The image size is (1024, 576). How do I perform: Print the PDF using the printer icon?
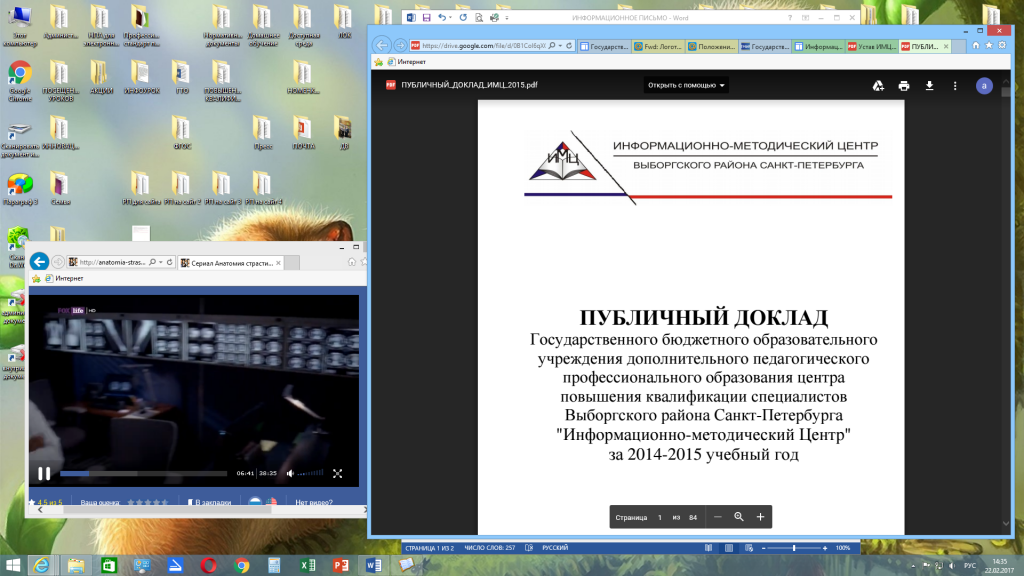tap(904, 86)
